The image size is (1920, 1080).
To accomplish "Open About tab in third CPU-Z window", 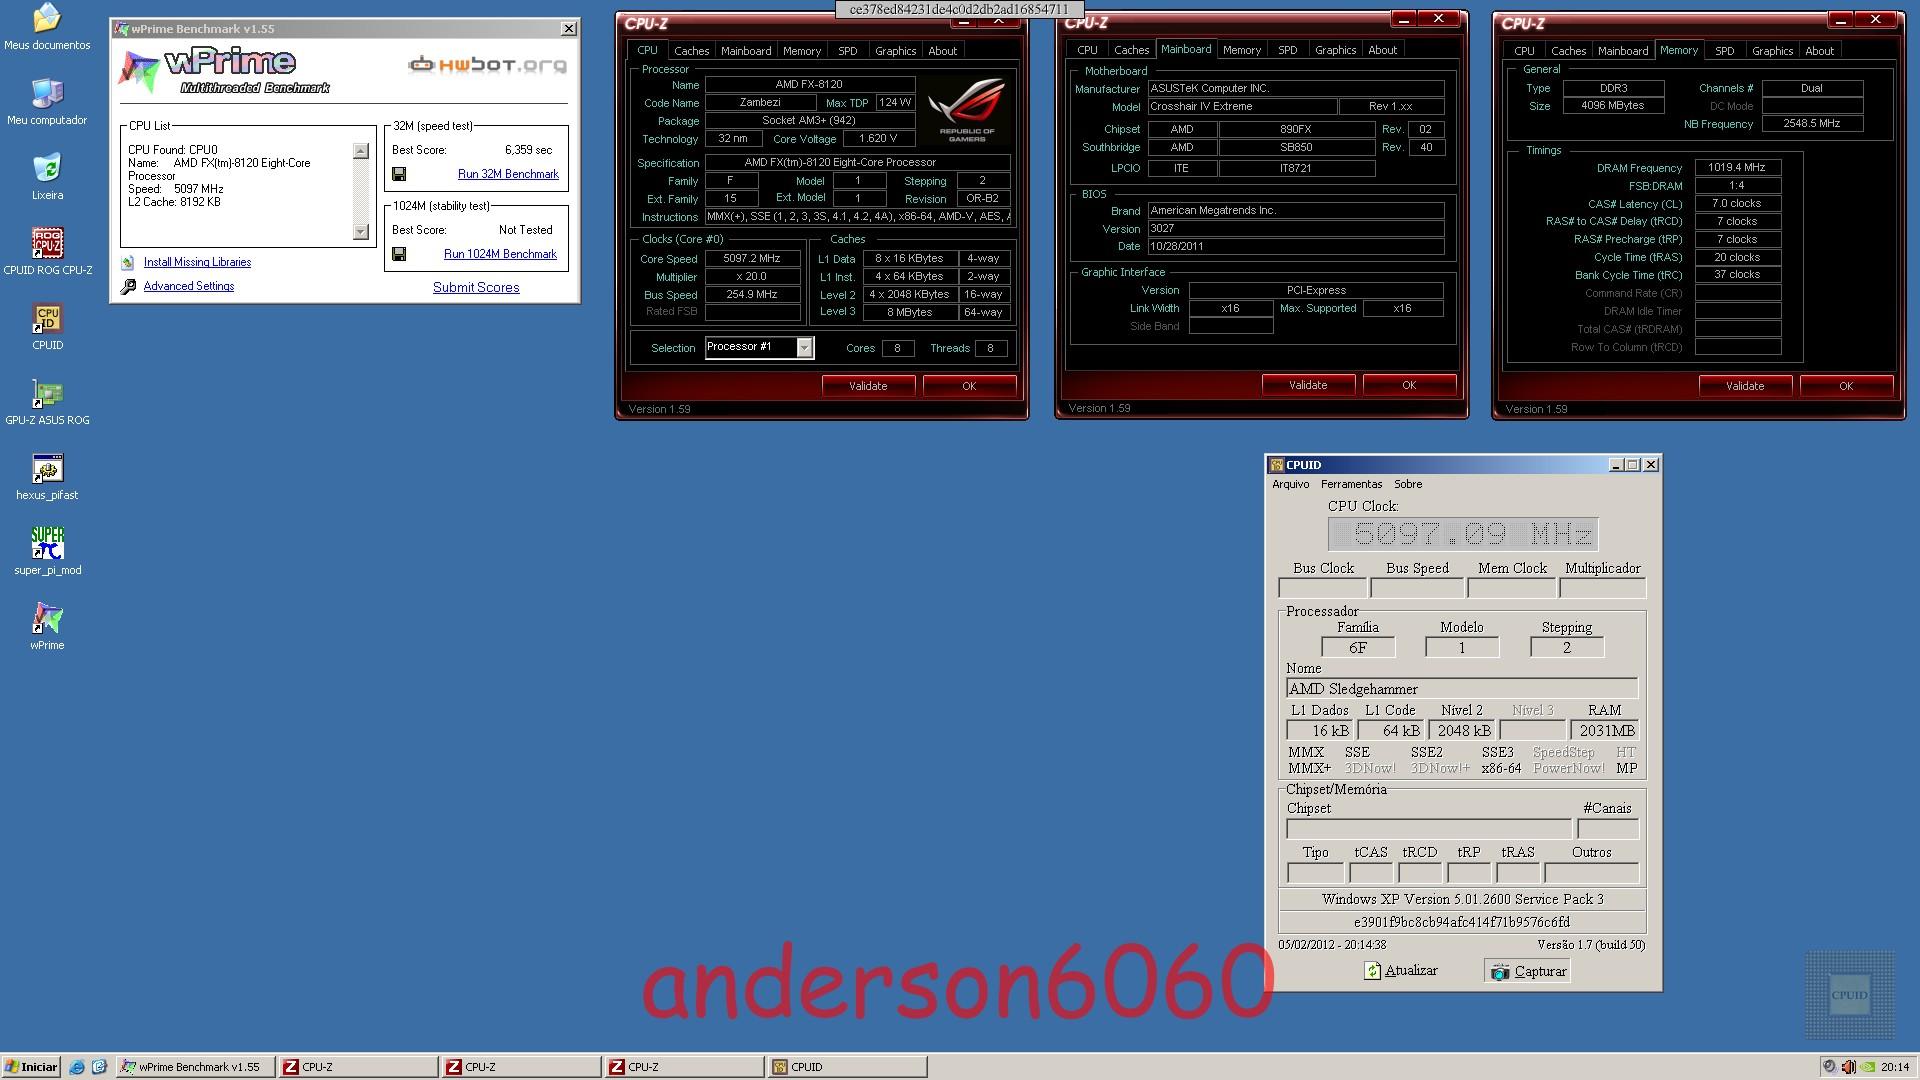I will coord(1819,51).
